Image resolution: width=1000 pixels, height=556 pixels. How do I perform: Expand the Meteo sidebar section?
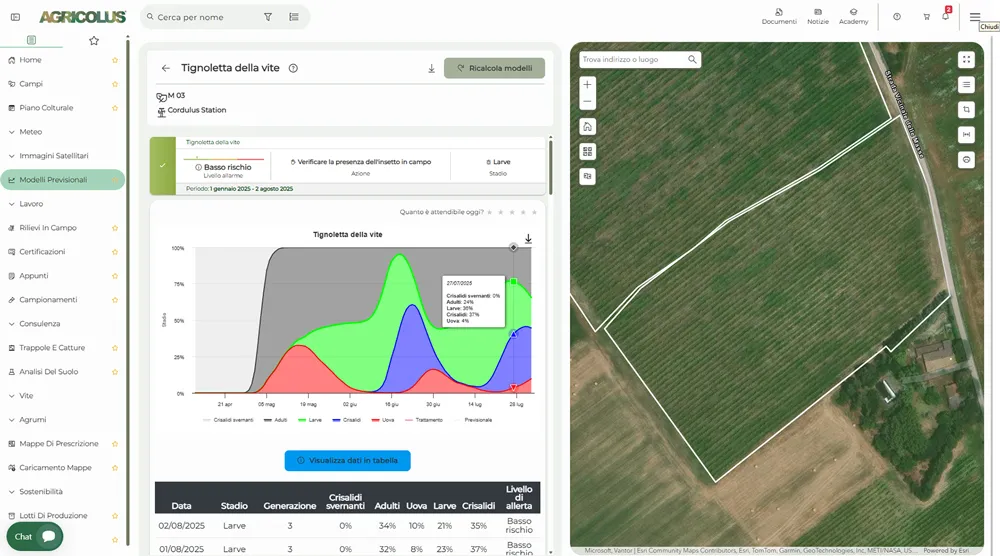click(x=30, y=132)
